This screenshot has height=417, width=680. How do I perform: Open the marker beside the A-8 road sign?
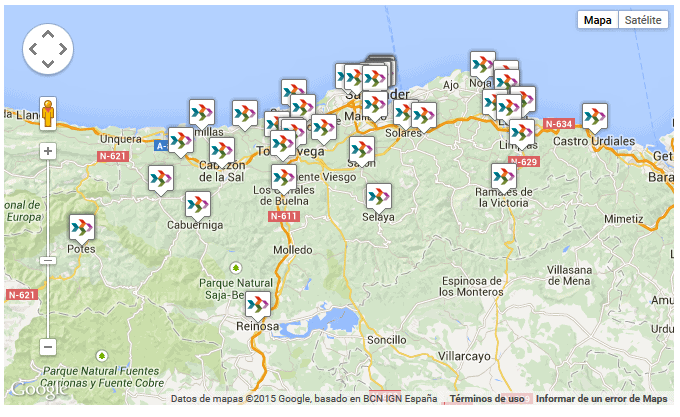(x=181, y=142)
